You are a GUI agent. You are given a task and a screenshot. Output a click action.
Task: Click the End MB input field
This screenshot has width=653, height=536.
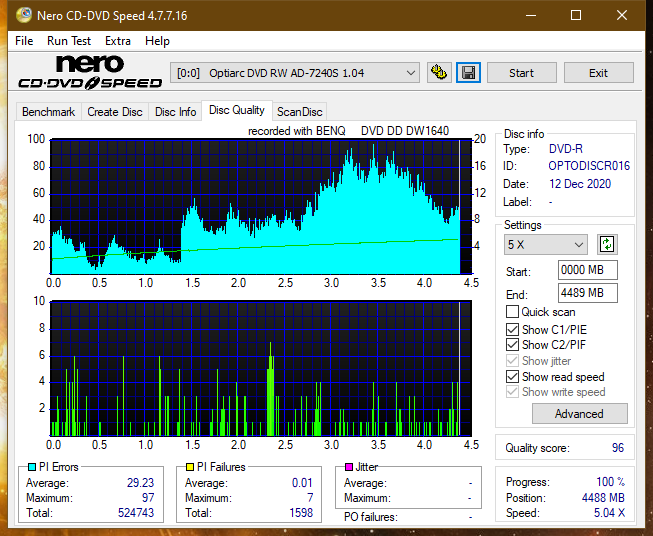pos(587,293)
